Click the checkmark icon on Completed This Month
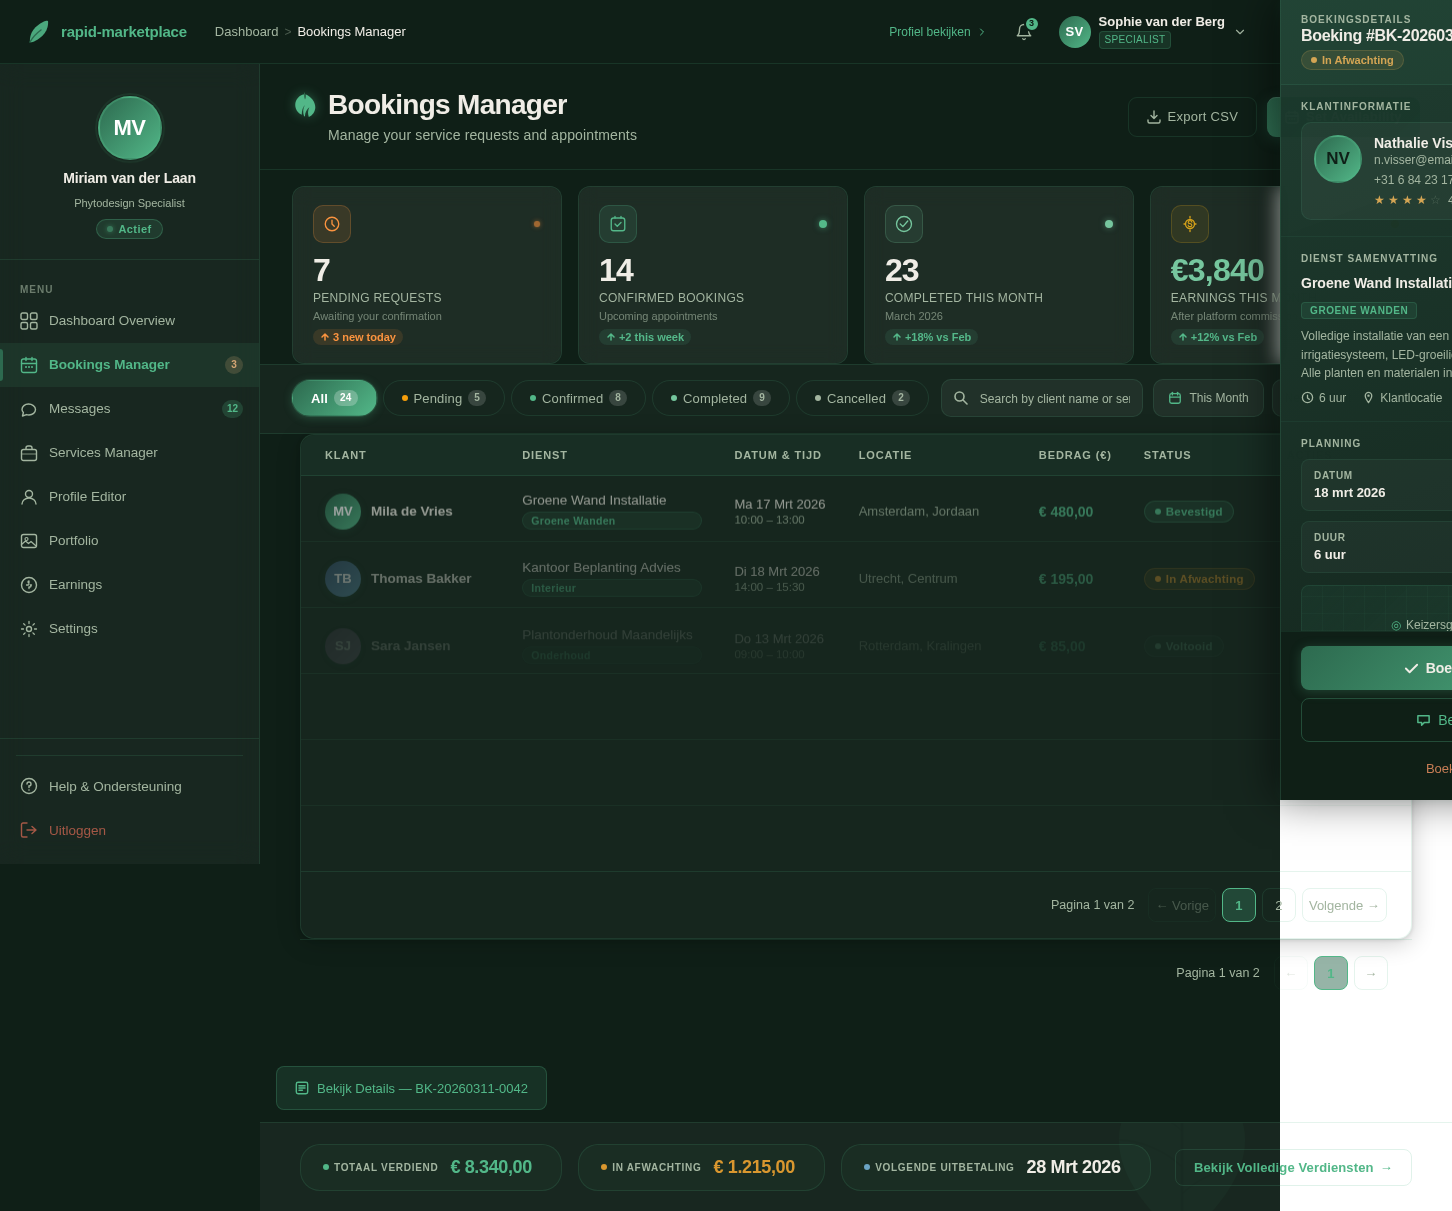This screenshot has height=1211, width=1452. pyautogui.click(x=904, y=224)
